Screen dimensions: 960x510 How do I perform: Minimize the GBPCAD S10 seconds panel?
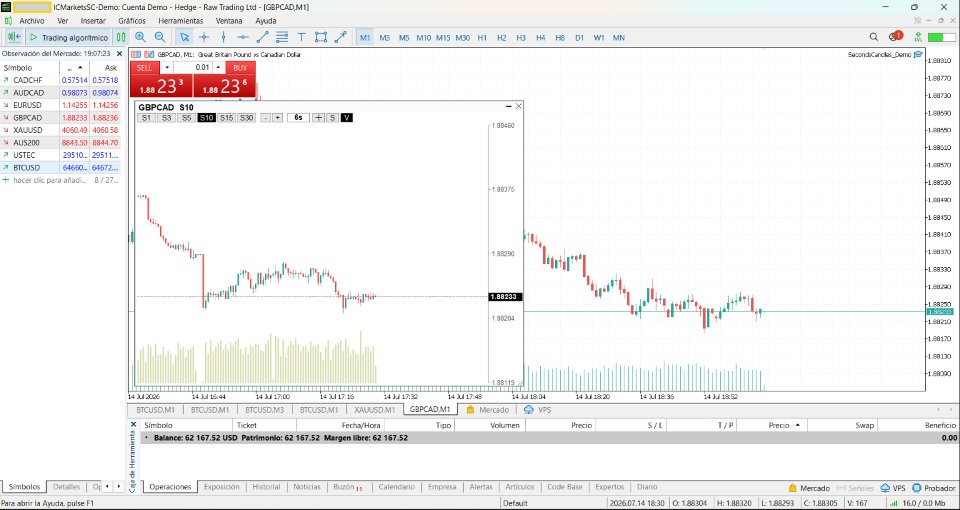[508, 106]
